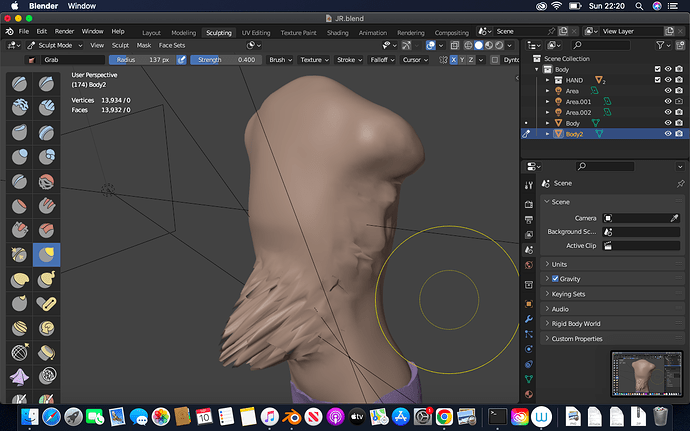Hide Area.001 light in viewport
690x431 pixels.
(x=668, y=101)
